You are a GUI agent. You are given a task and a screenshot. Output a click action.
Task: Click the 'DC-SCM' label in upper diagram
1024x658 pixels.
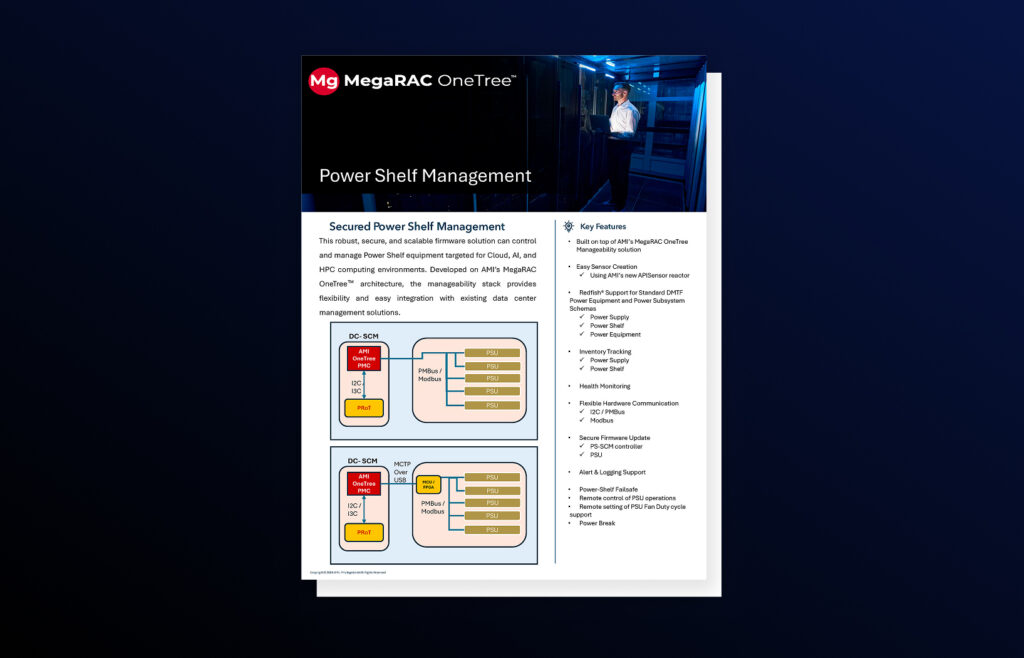[x=363, y=336]
